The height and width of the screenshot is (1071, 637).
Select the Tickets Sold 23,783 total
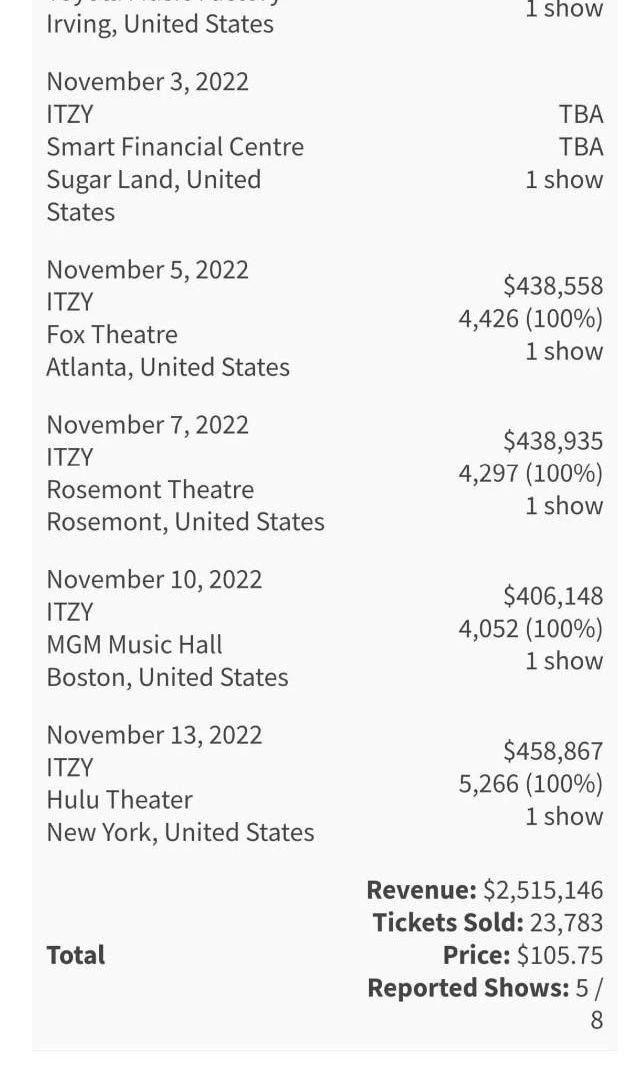click(x=488, y=922)
